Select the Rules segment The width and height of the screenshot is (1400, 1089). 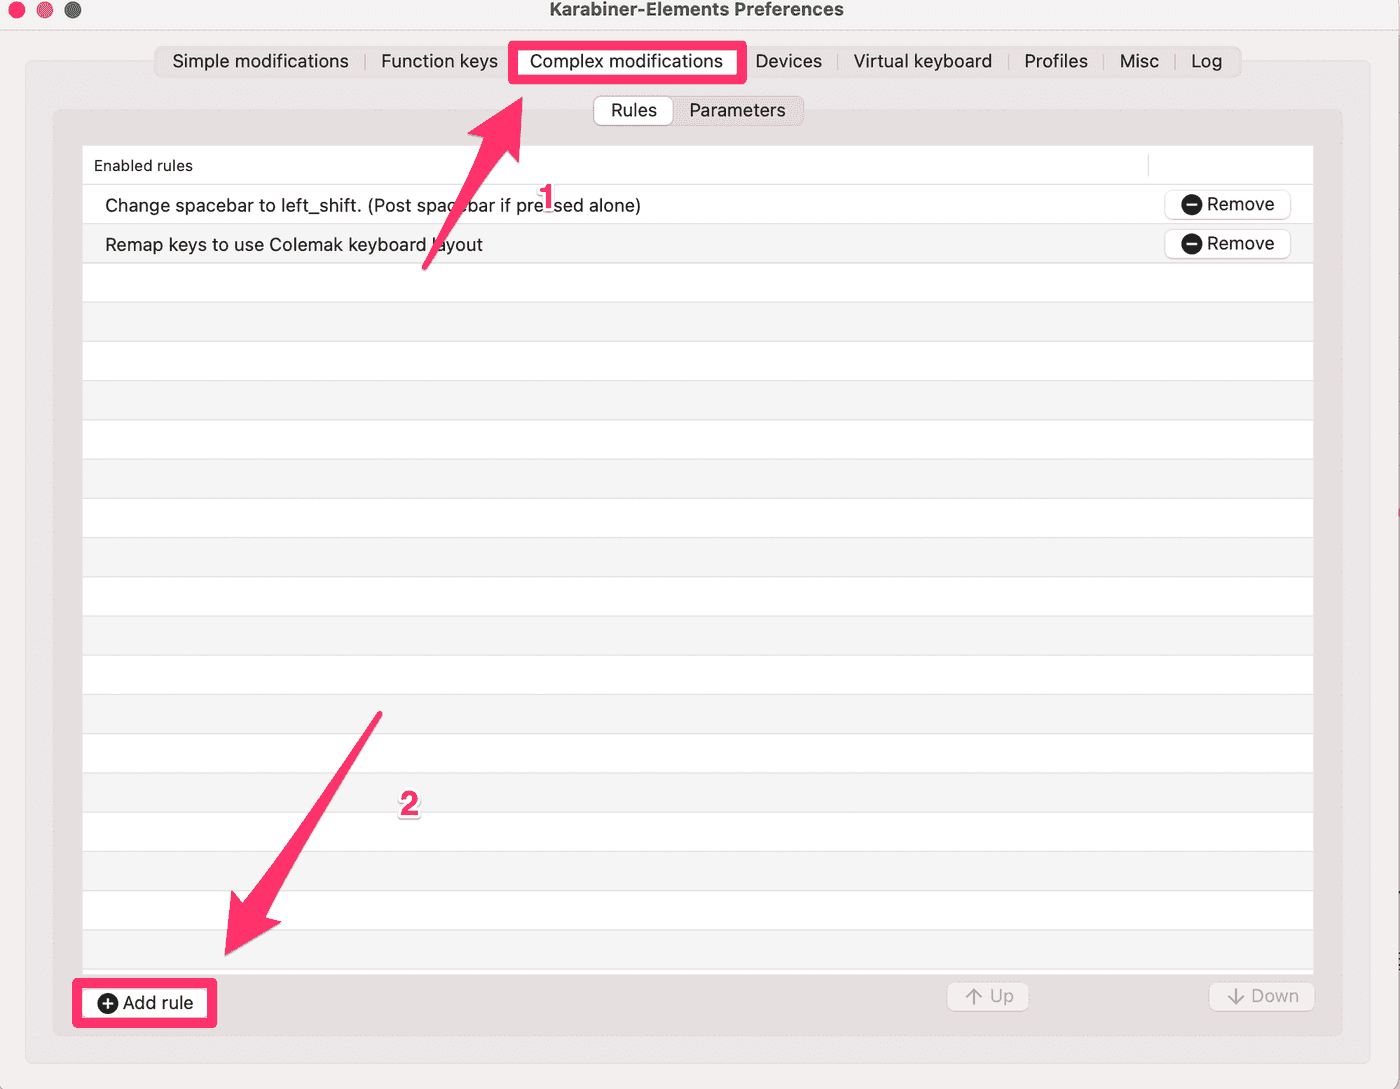633,110
